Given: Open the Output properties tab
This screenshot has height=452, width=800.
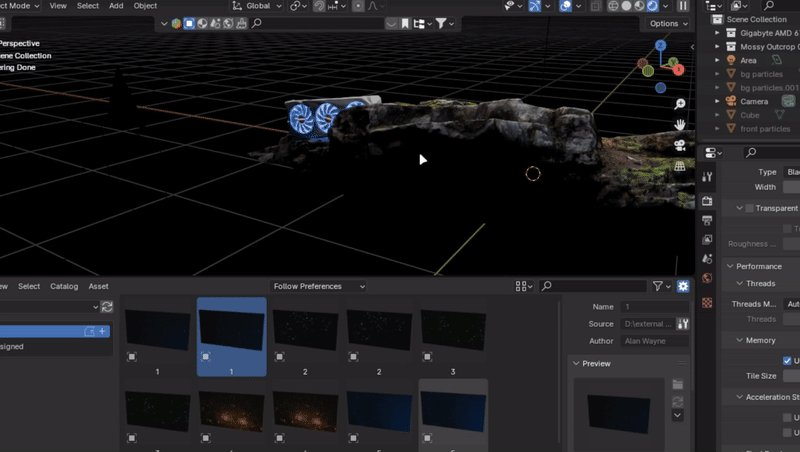Looking at the screenshot, I should (x=707, y=220).
